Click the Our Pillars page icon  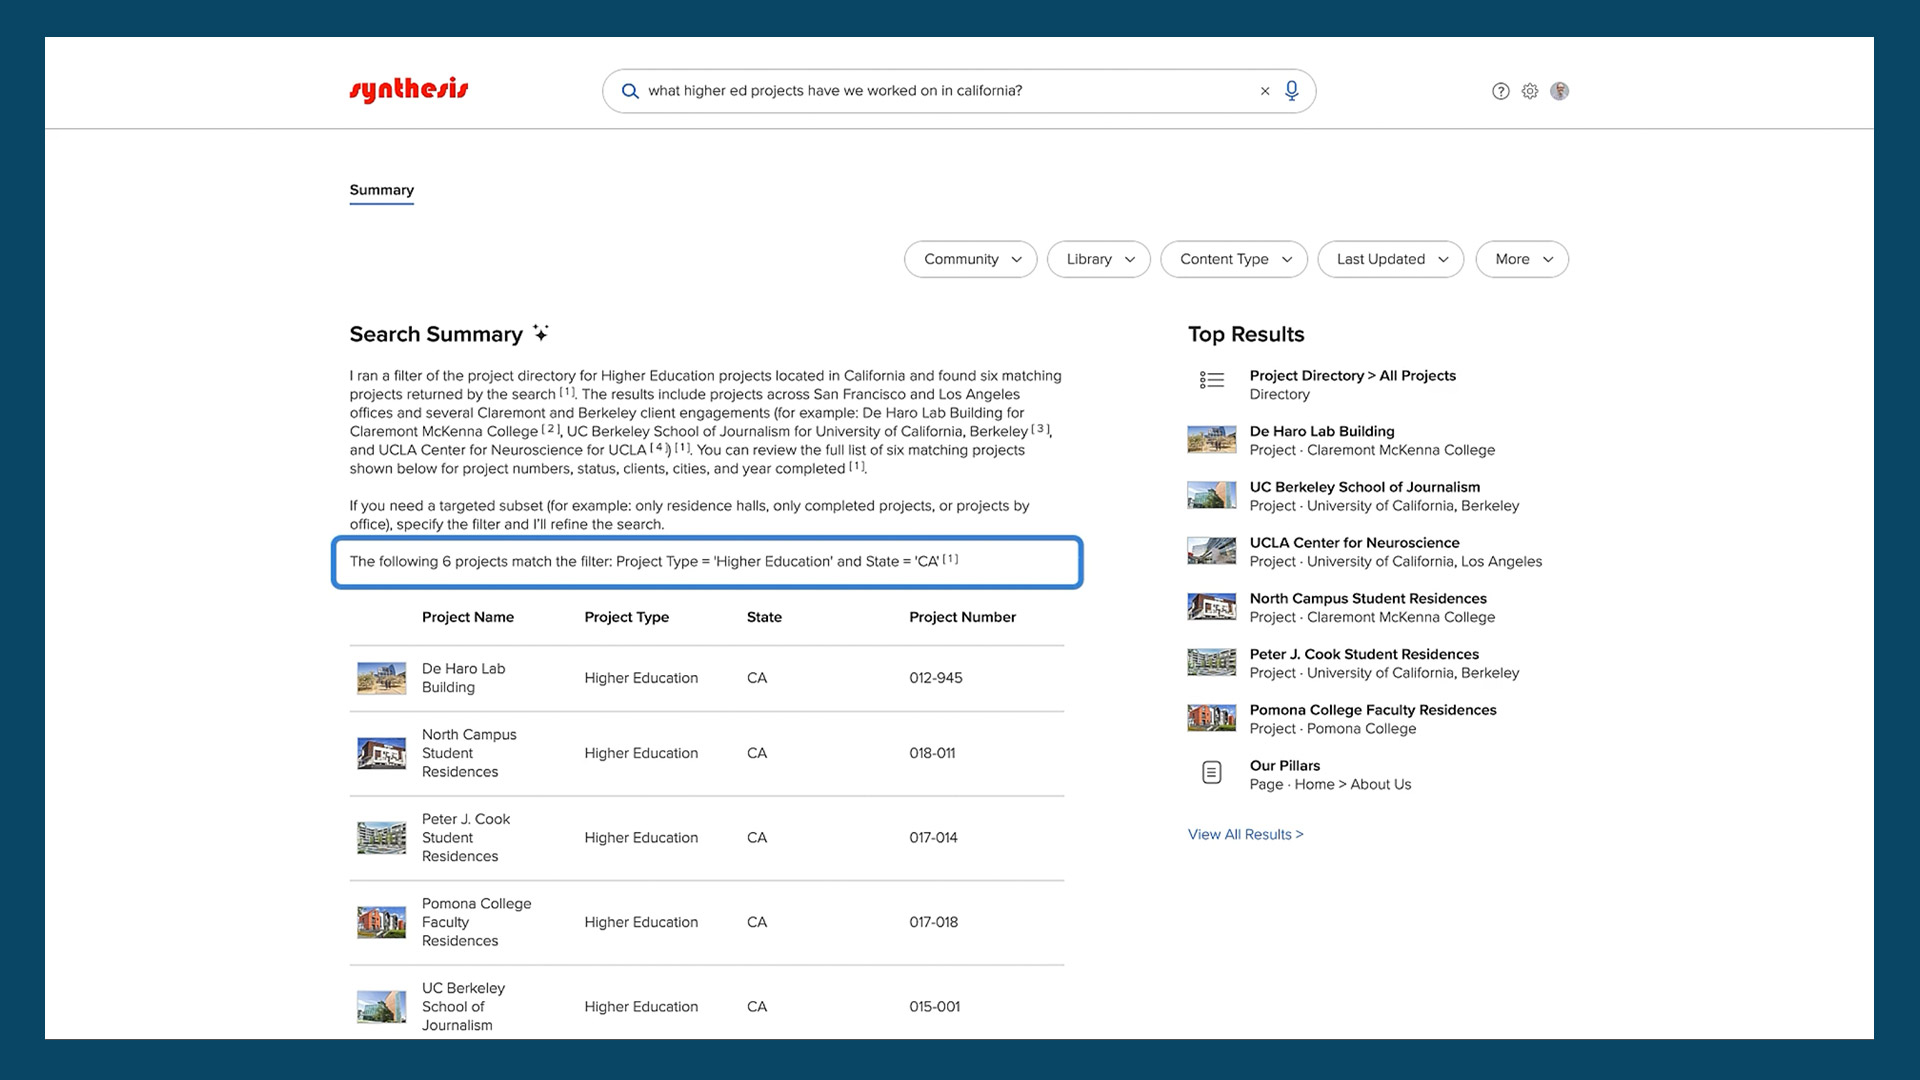(1211, 772)
